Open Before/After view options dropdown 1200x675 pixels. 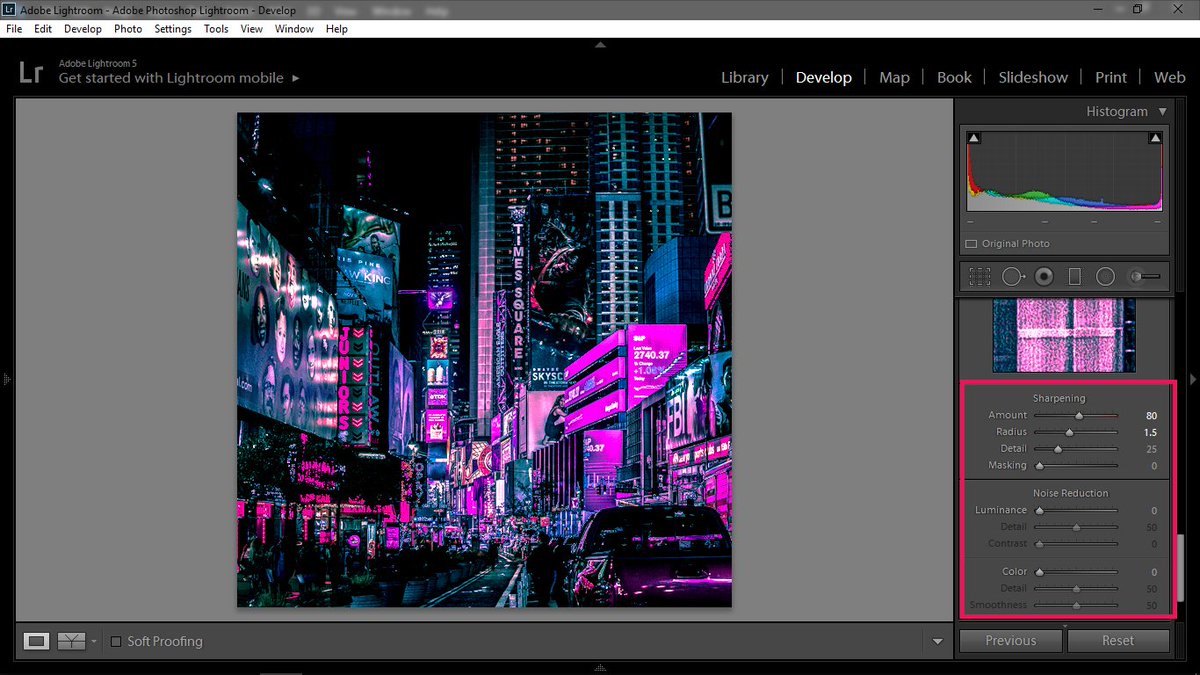click(x=94, y=642)
